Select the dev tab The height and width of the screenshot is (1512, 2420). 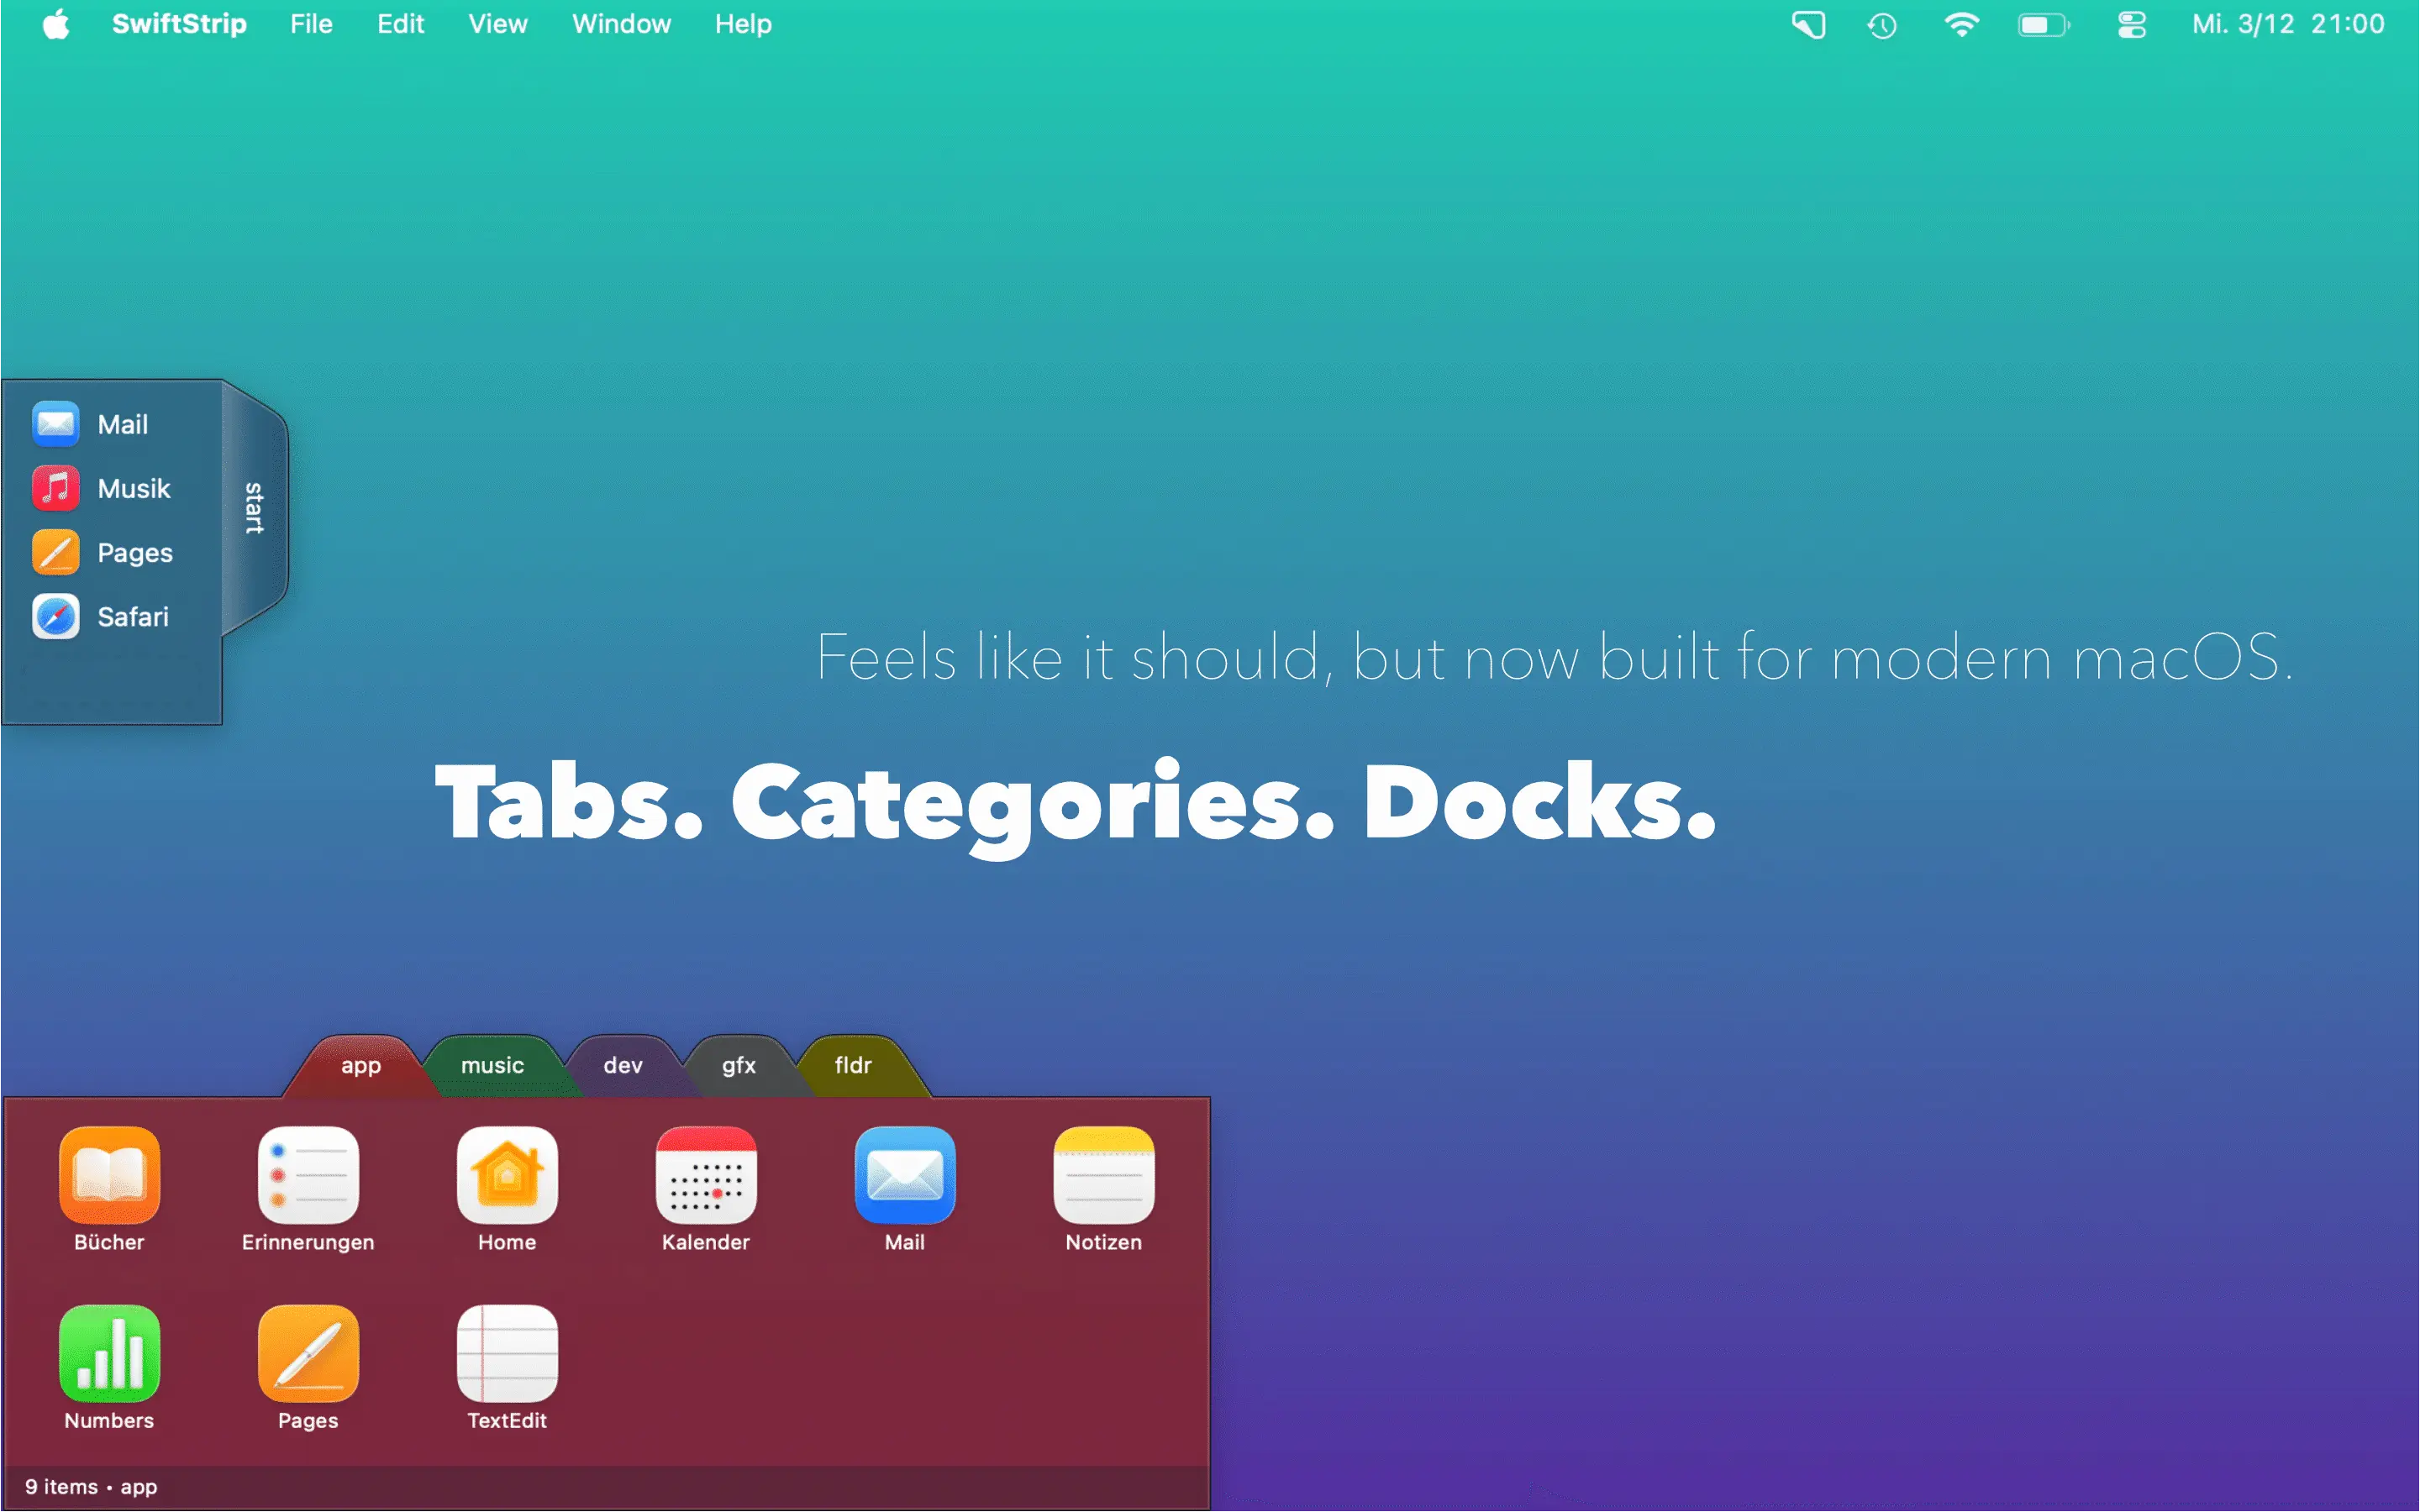click(x=623, y=1066)
